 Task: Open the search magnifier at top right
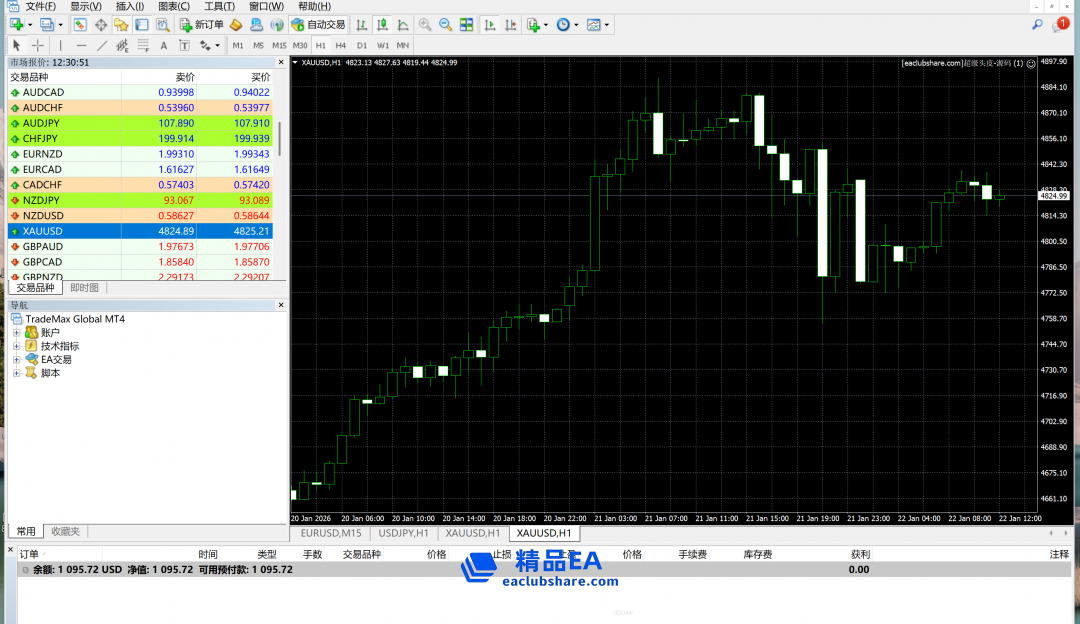(1037, 24)
